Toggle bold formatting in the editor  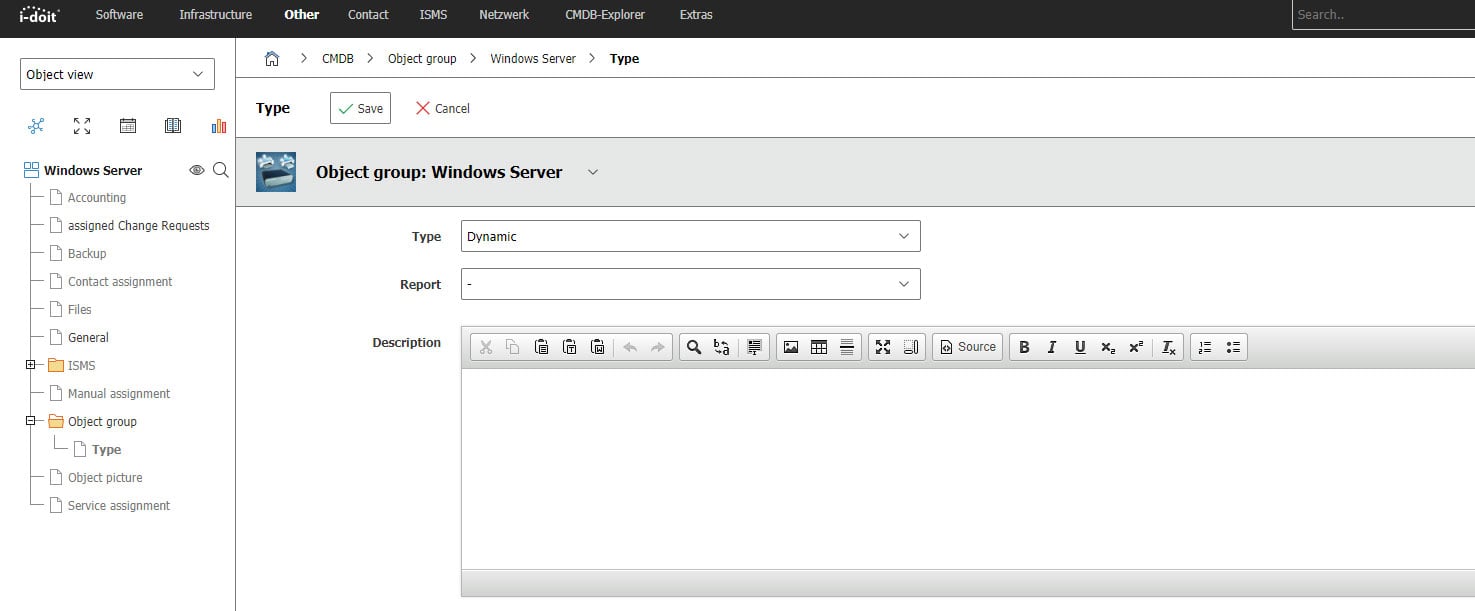[1024, 347]
